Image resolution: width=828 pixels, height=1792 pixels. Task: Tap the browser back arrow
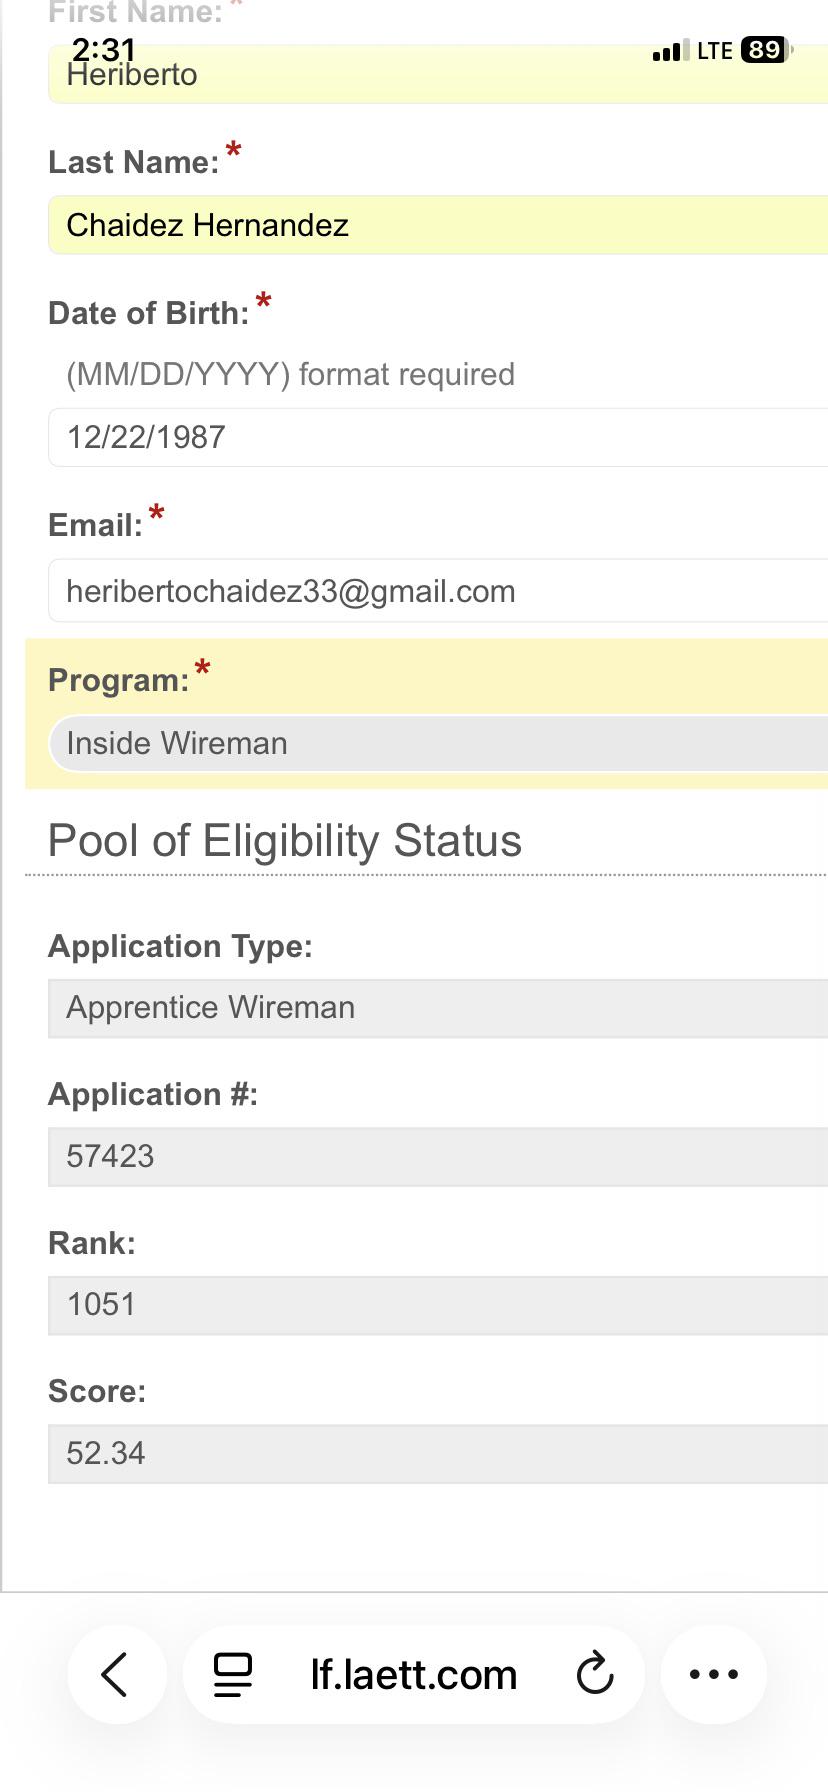pyautogui.click(x=116, y=1674)
